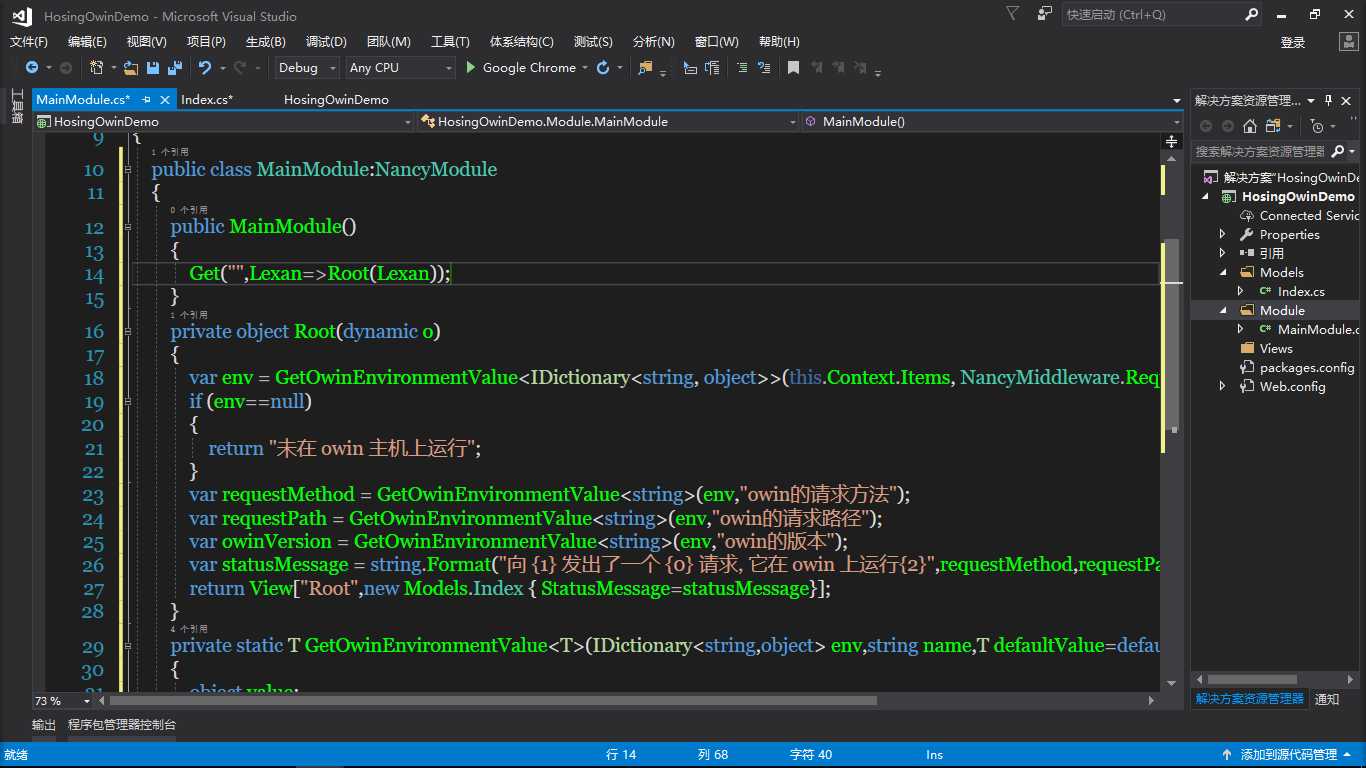The width and height of the screenshot is (1366, 768).
Task: Split the editor with the splitter handle
Action: pos(1171,142)
